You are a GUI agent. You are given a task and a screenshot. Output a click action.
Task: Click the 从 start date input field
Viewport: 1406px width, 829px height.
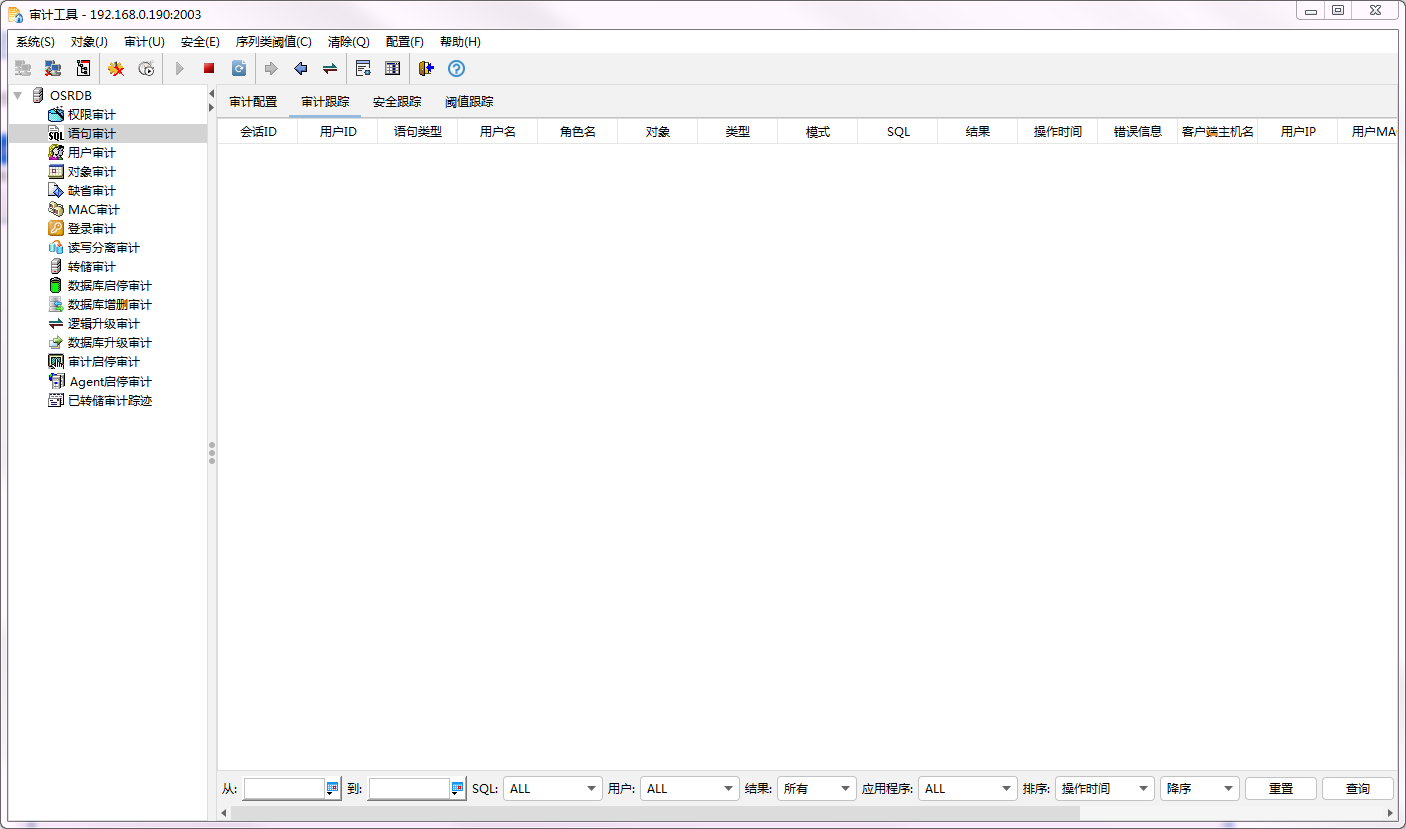tap(284, 788)
